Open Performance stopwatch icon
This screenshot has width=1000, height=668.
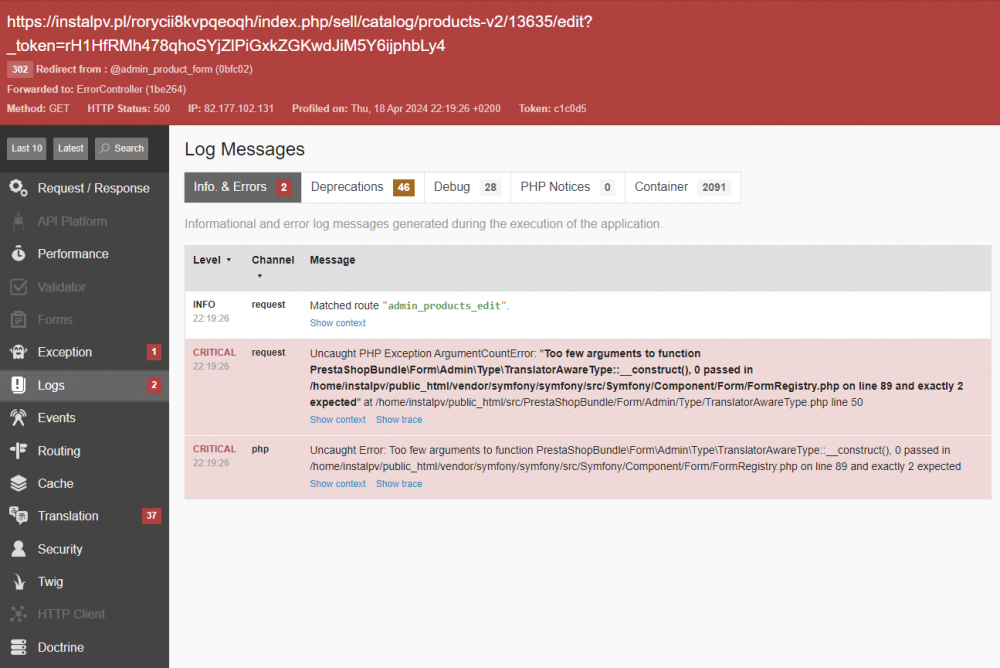(x=18, y=254)
